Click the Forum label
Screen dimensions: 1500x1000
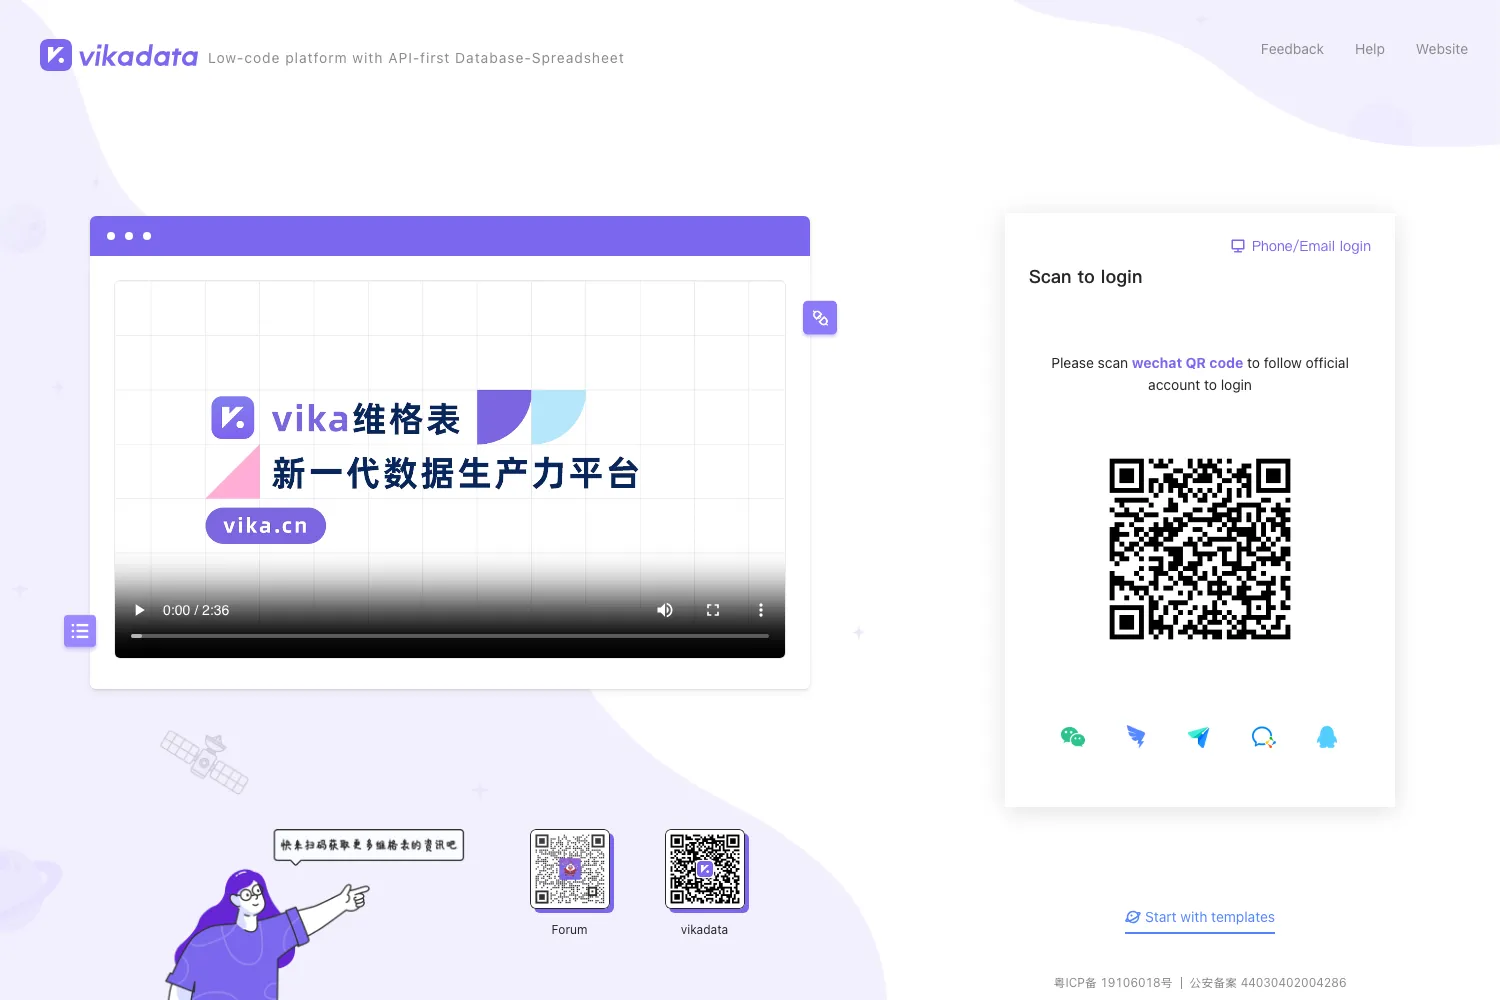[x=569, y=930]
